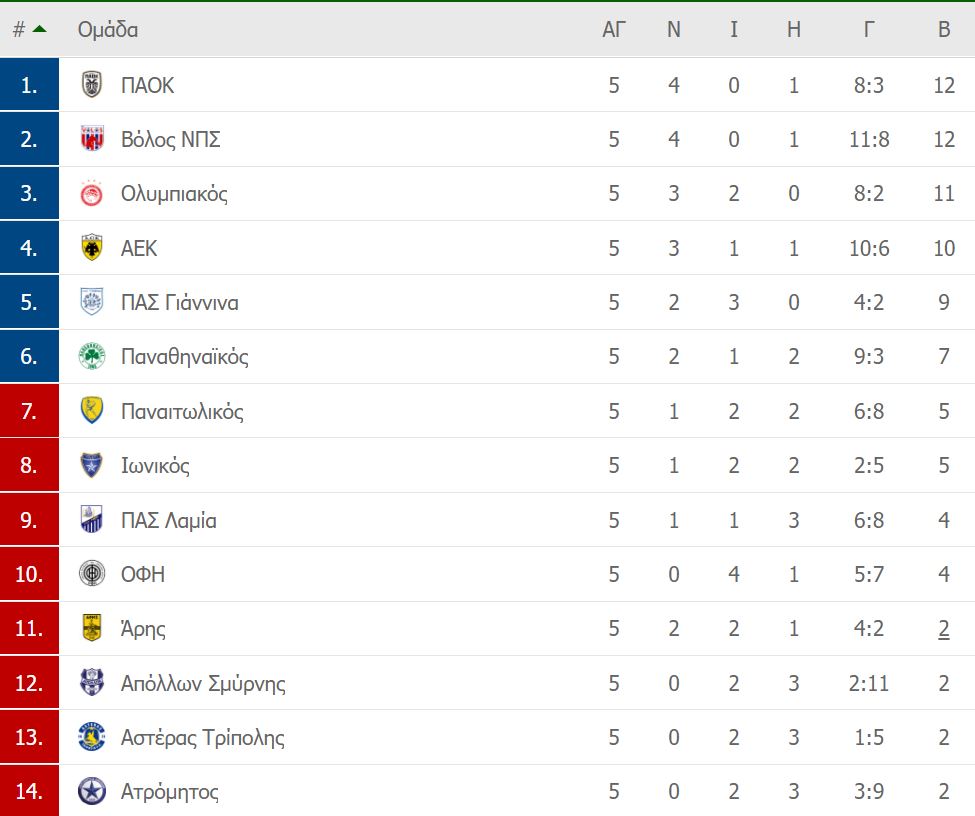The height and width of the screenshot is (816, 975).
Task: Open the Άρης yellow crest icon
Action: [x=92, y=628]
